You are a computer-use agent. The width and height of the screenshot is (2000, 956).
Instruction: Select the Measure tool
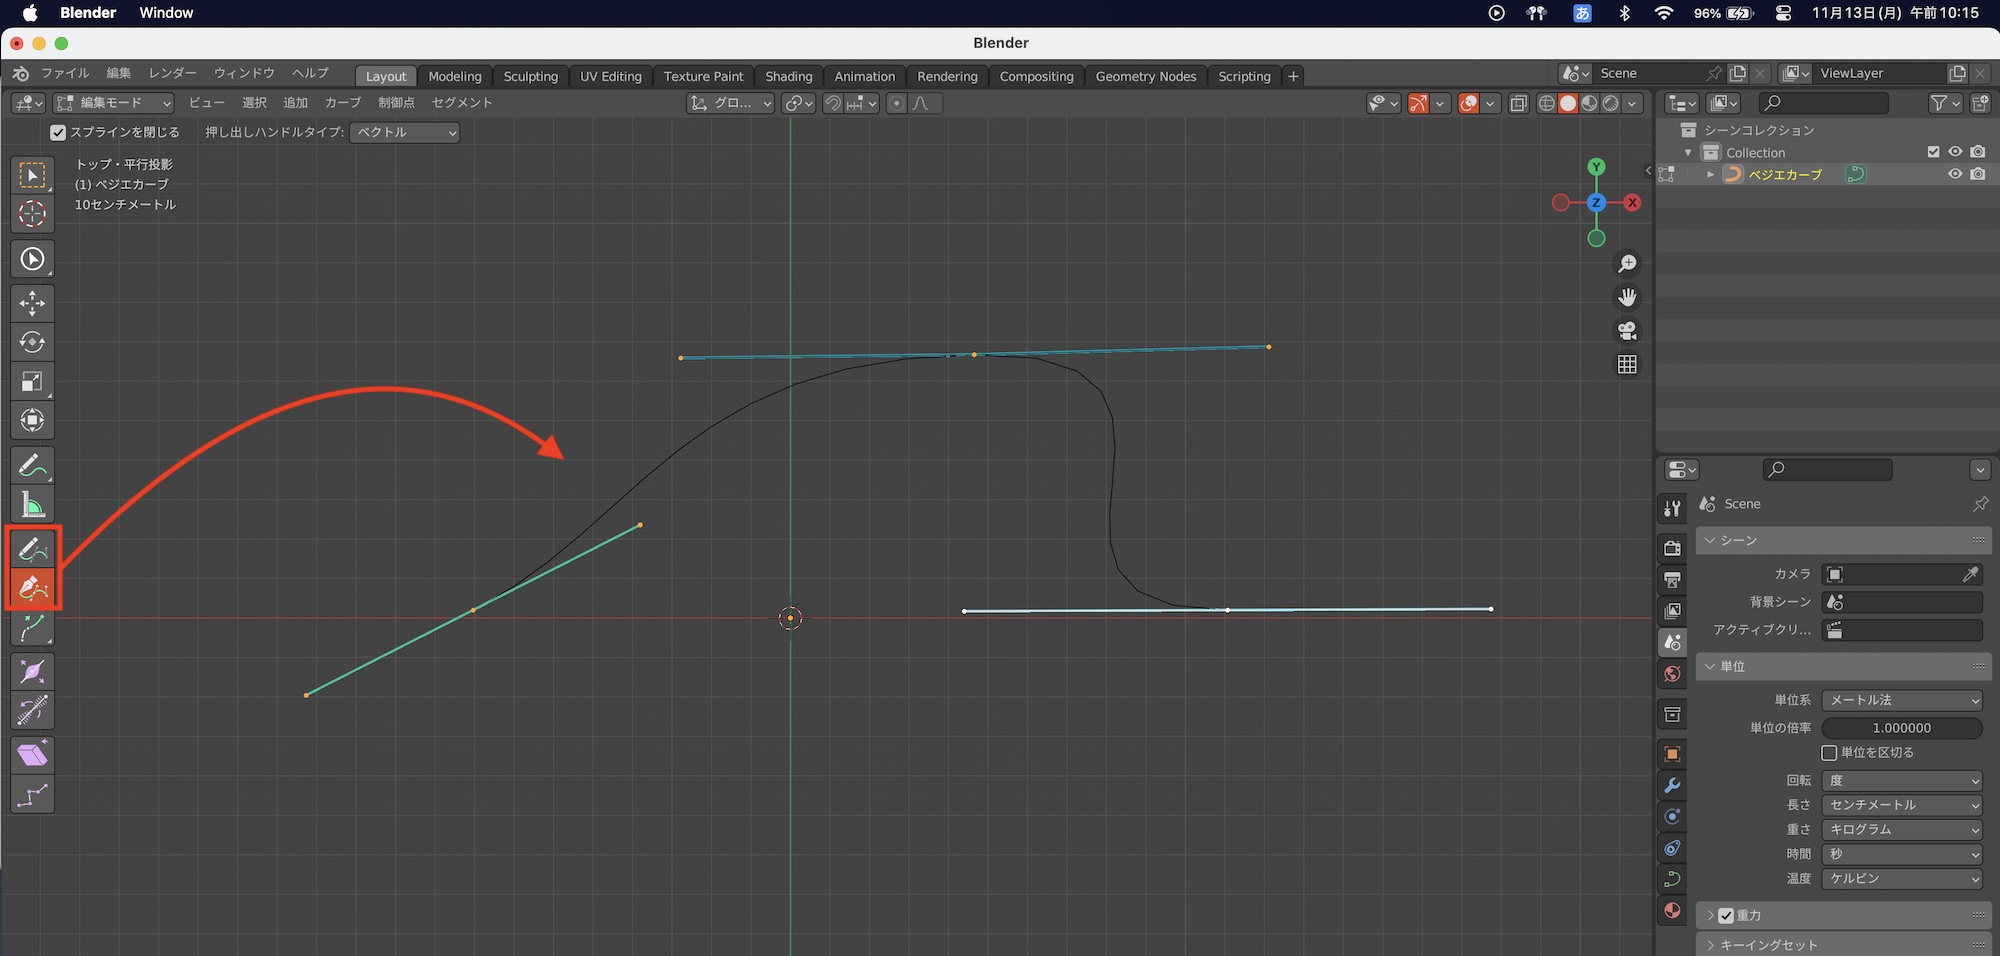33,505
